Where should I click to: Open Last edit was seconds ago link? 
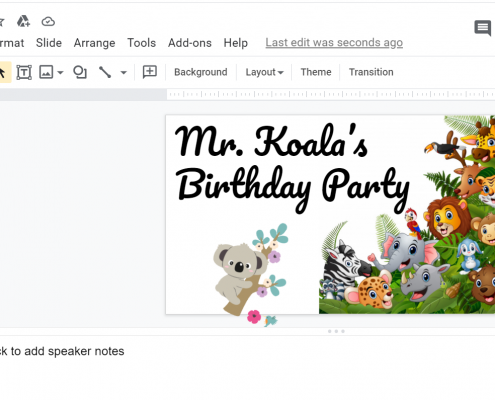pyautogui.click(x=334, y=43)
